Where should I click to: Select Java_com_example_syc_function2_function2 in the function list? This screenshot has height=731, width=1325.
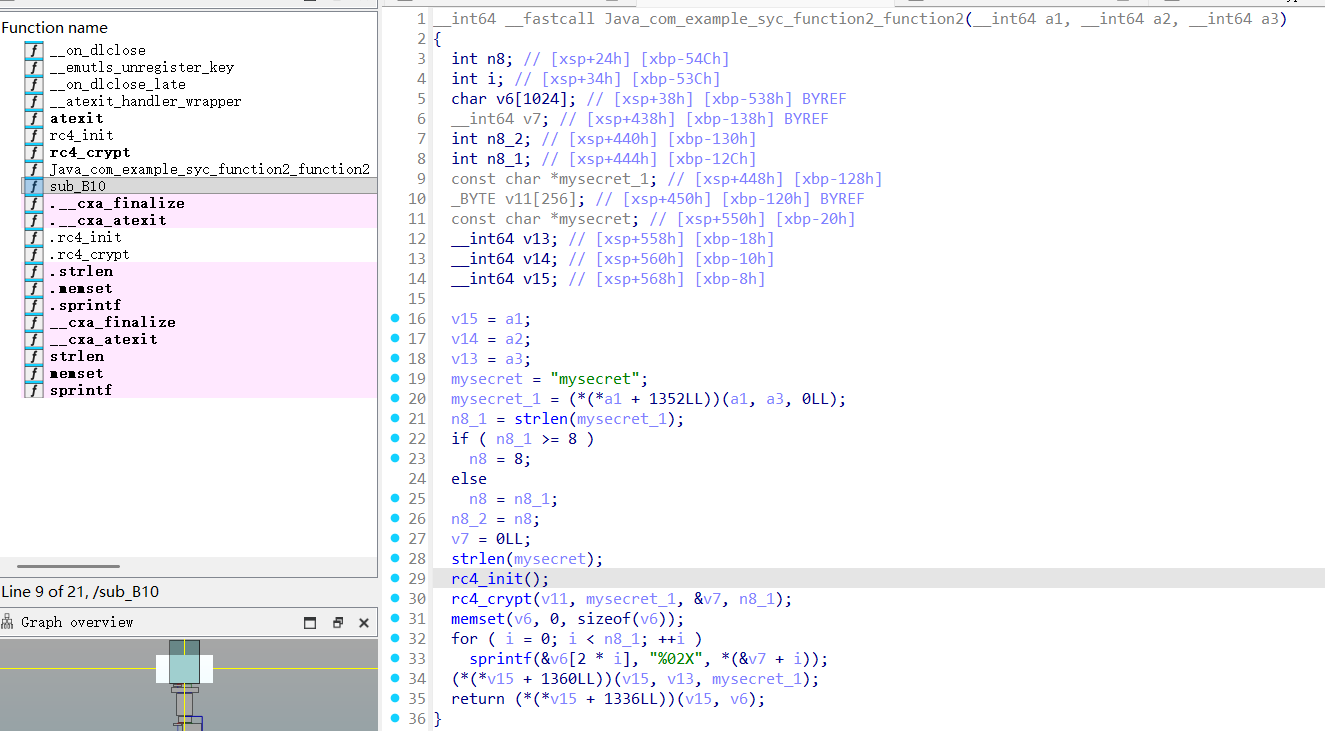coord(210,169)
